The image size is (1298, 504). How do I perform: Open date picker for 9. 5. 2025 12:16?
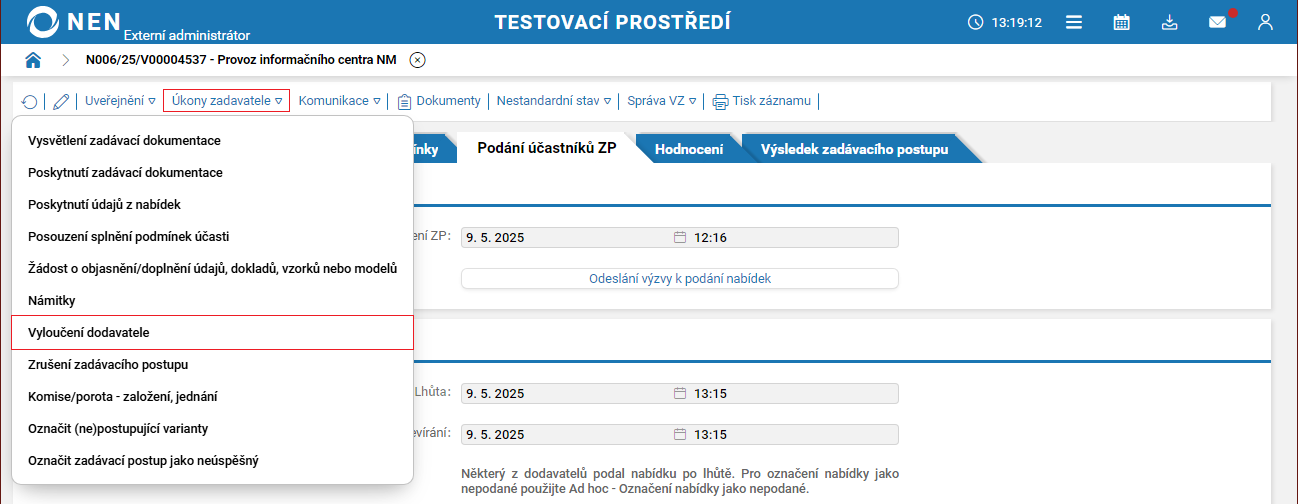[680, 238]
